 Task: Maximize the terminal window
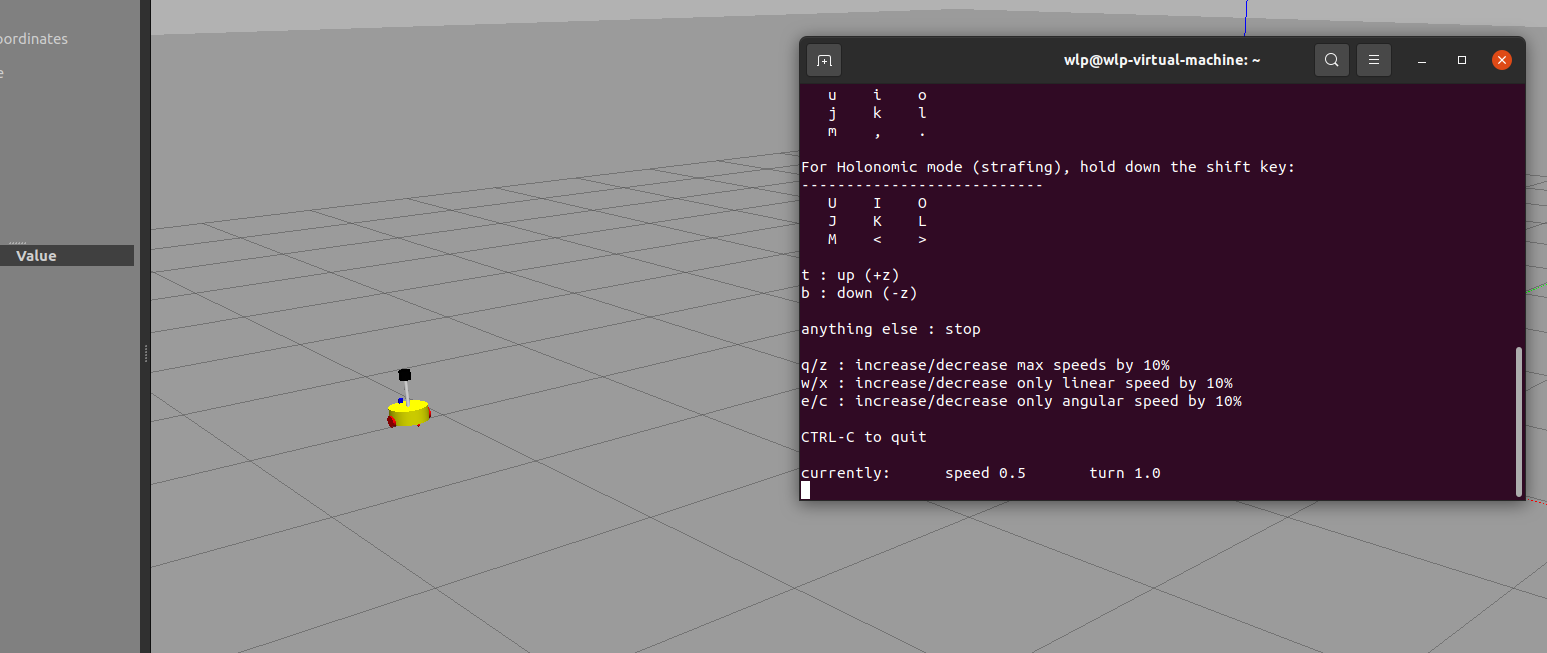click(1462, 60)
